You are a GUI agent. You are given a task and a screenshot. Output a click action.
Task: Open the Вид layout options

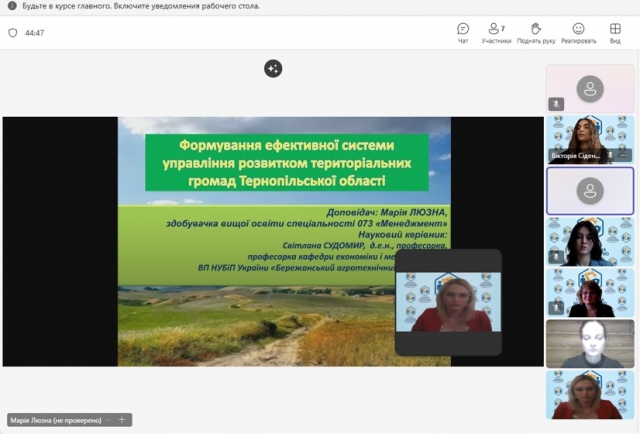point(615,32)
